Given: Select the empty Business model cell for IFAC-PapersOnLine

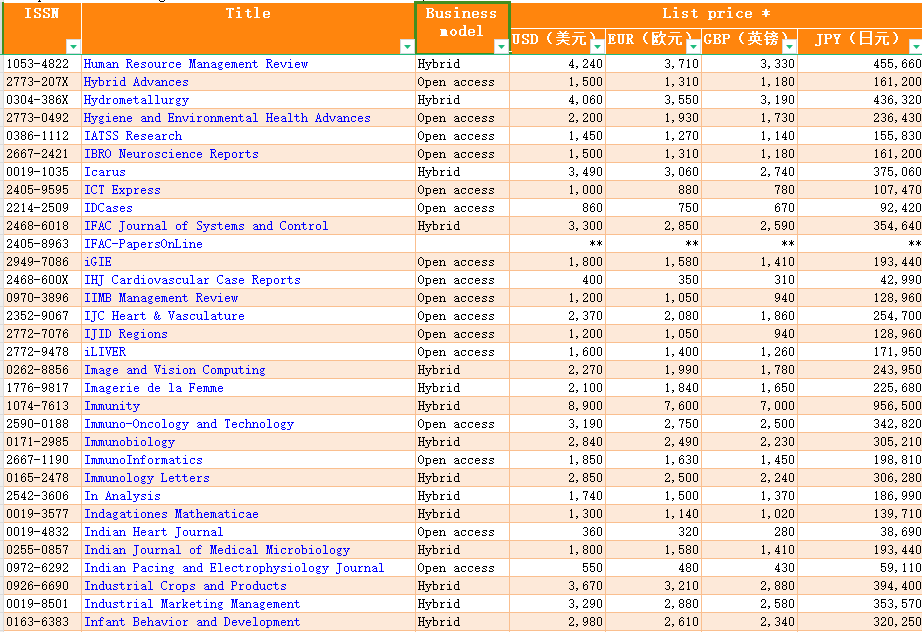Looking at the screenshot, I should click(461, 244).
